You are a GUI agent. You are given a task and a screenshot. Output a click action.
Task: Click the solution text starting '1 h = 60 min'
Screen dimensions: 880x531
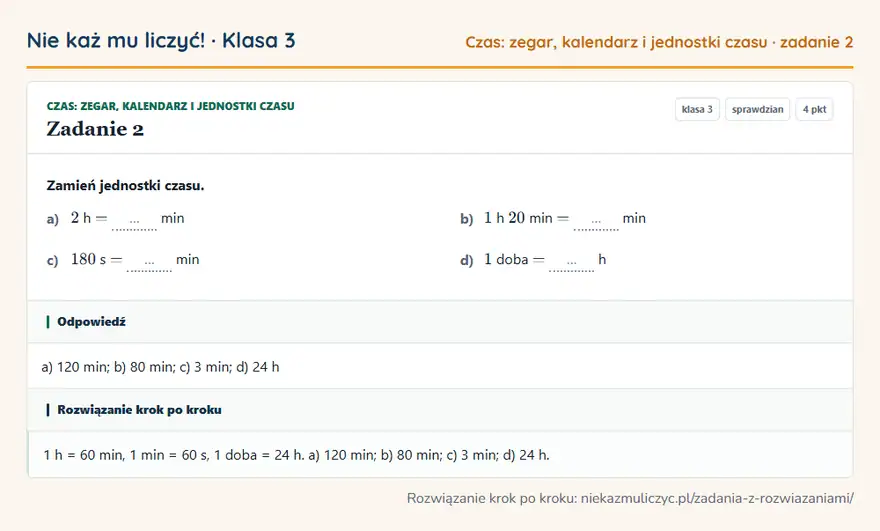click(296, 455)
